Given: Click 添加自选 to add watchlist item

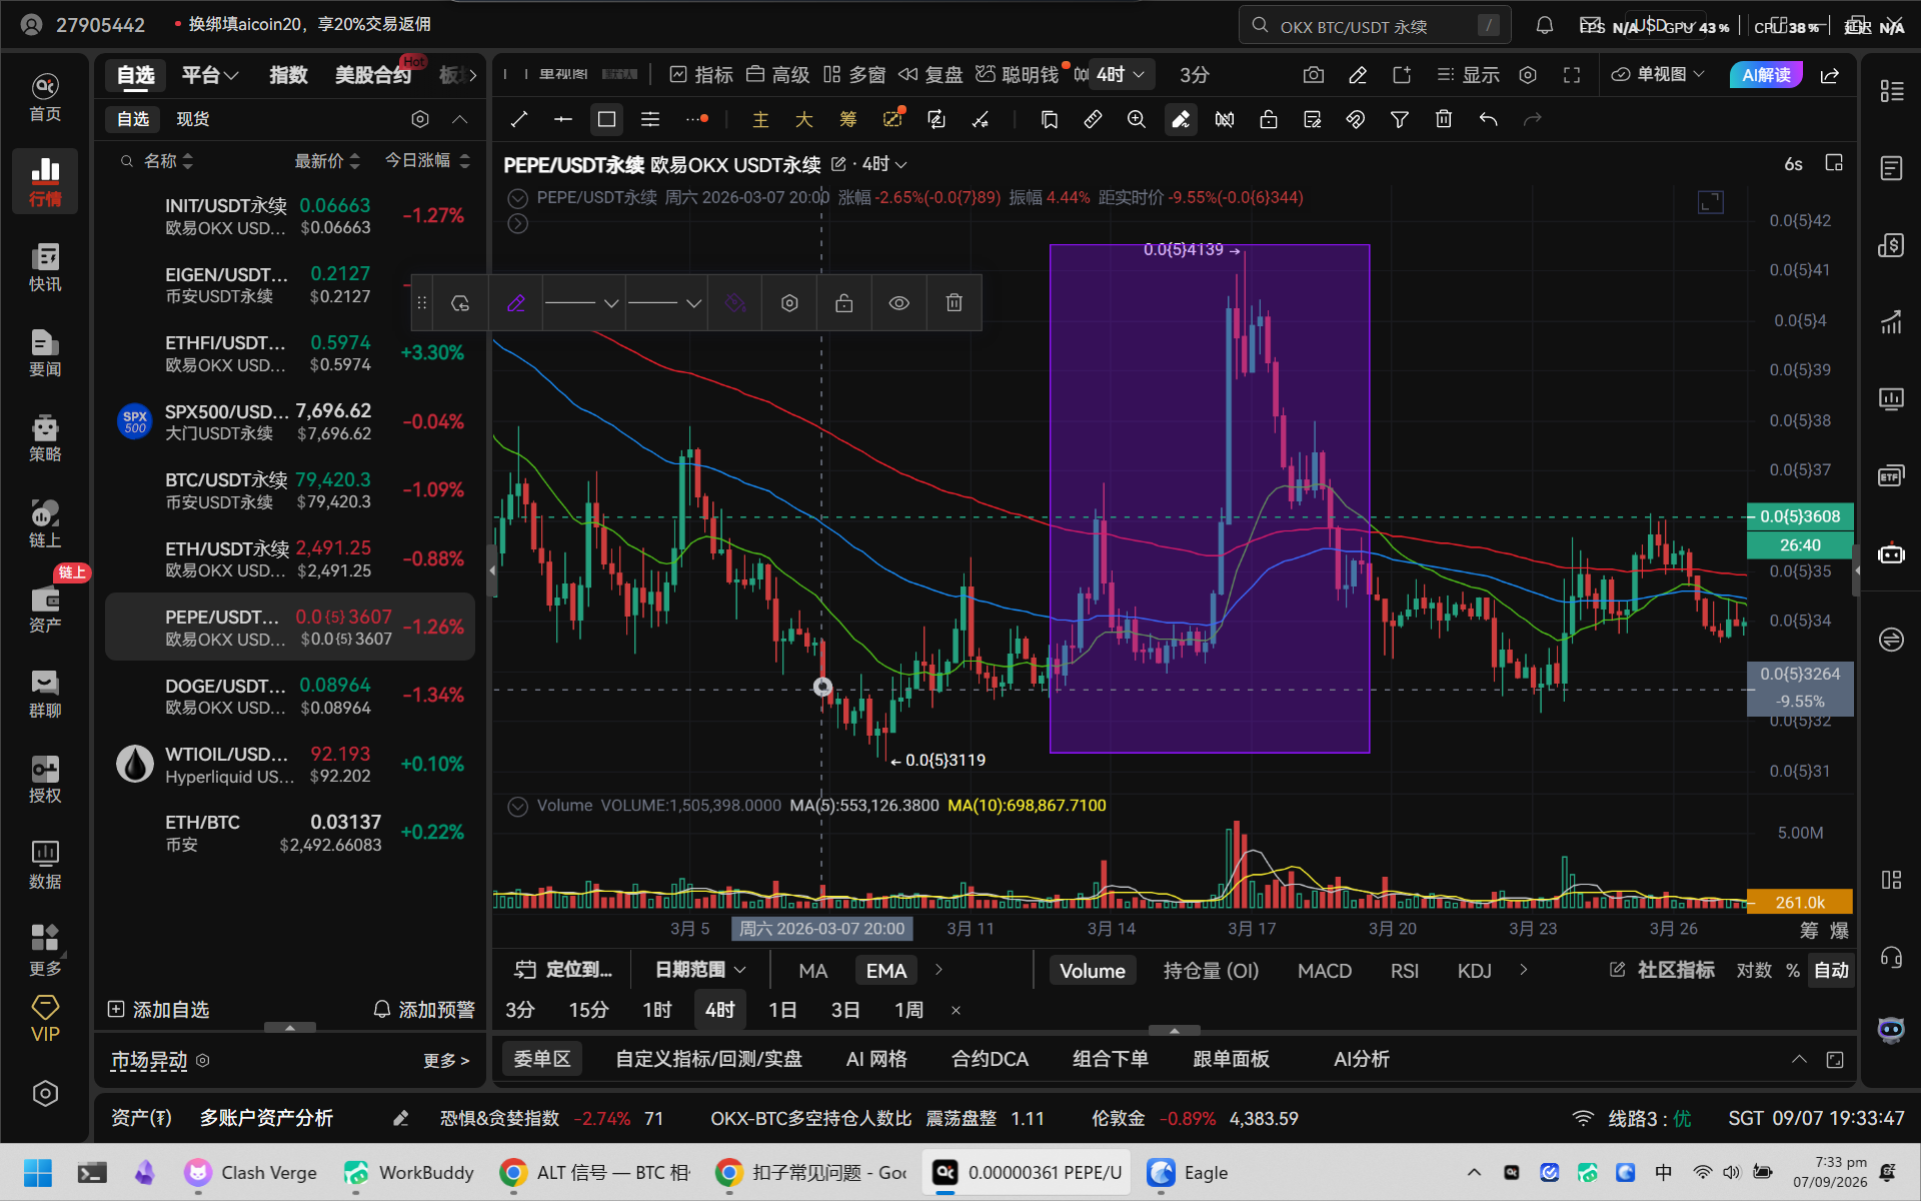Looking at the screenshot, I should pyautogui.click(x=159, y=1010).
